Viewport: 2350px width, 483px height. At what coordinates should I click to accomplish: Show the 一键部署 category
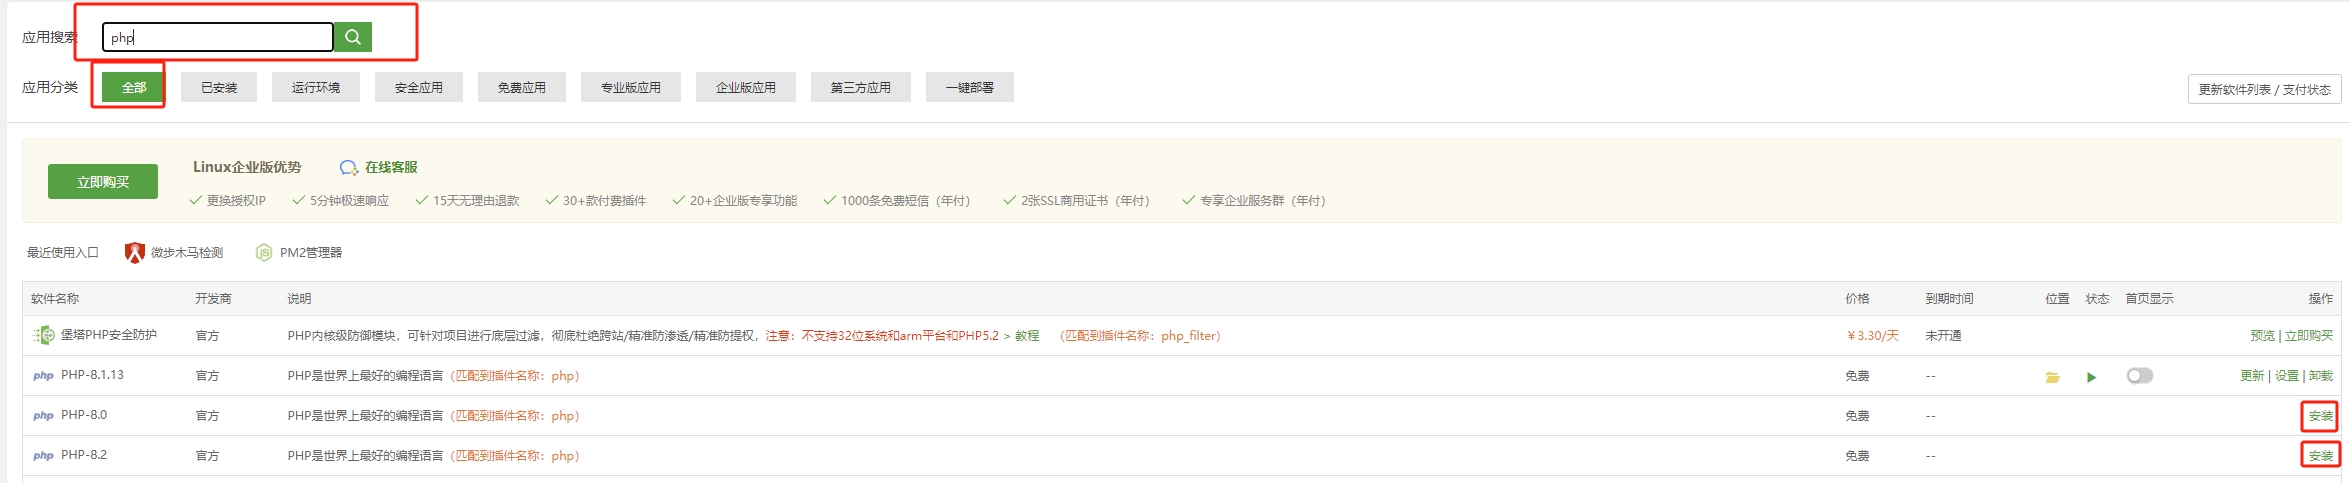[969, 88]
